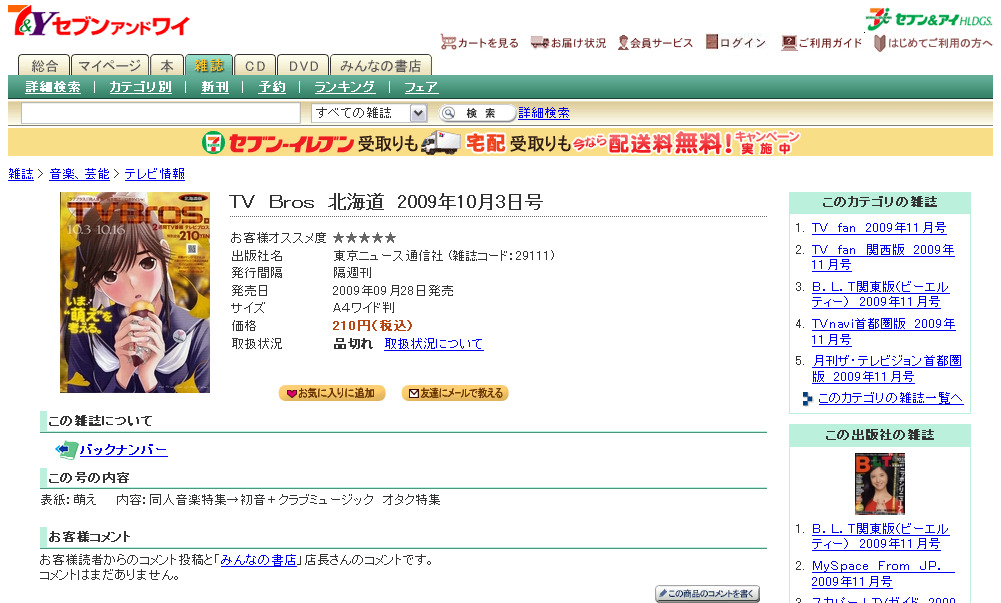This screenshot has height=603, width=1001.
Task: Click 友達にメールで教える button
Action: point(455,393)
